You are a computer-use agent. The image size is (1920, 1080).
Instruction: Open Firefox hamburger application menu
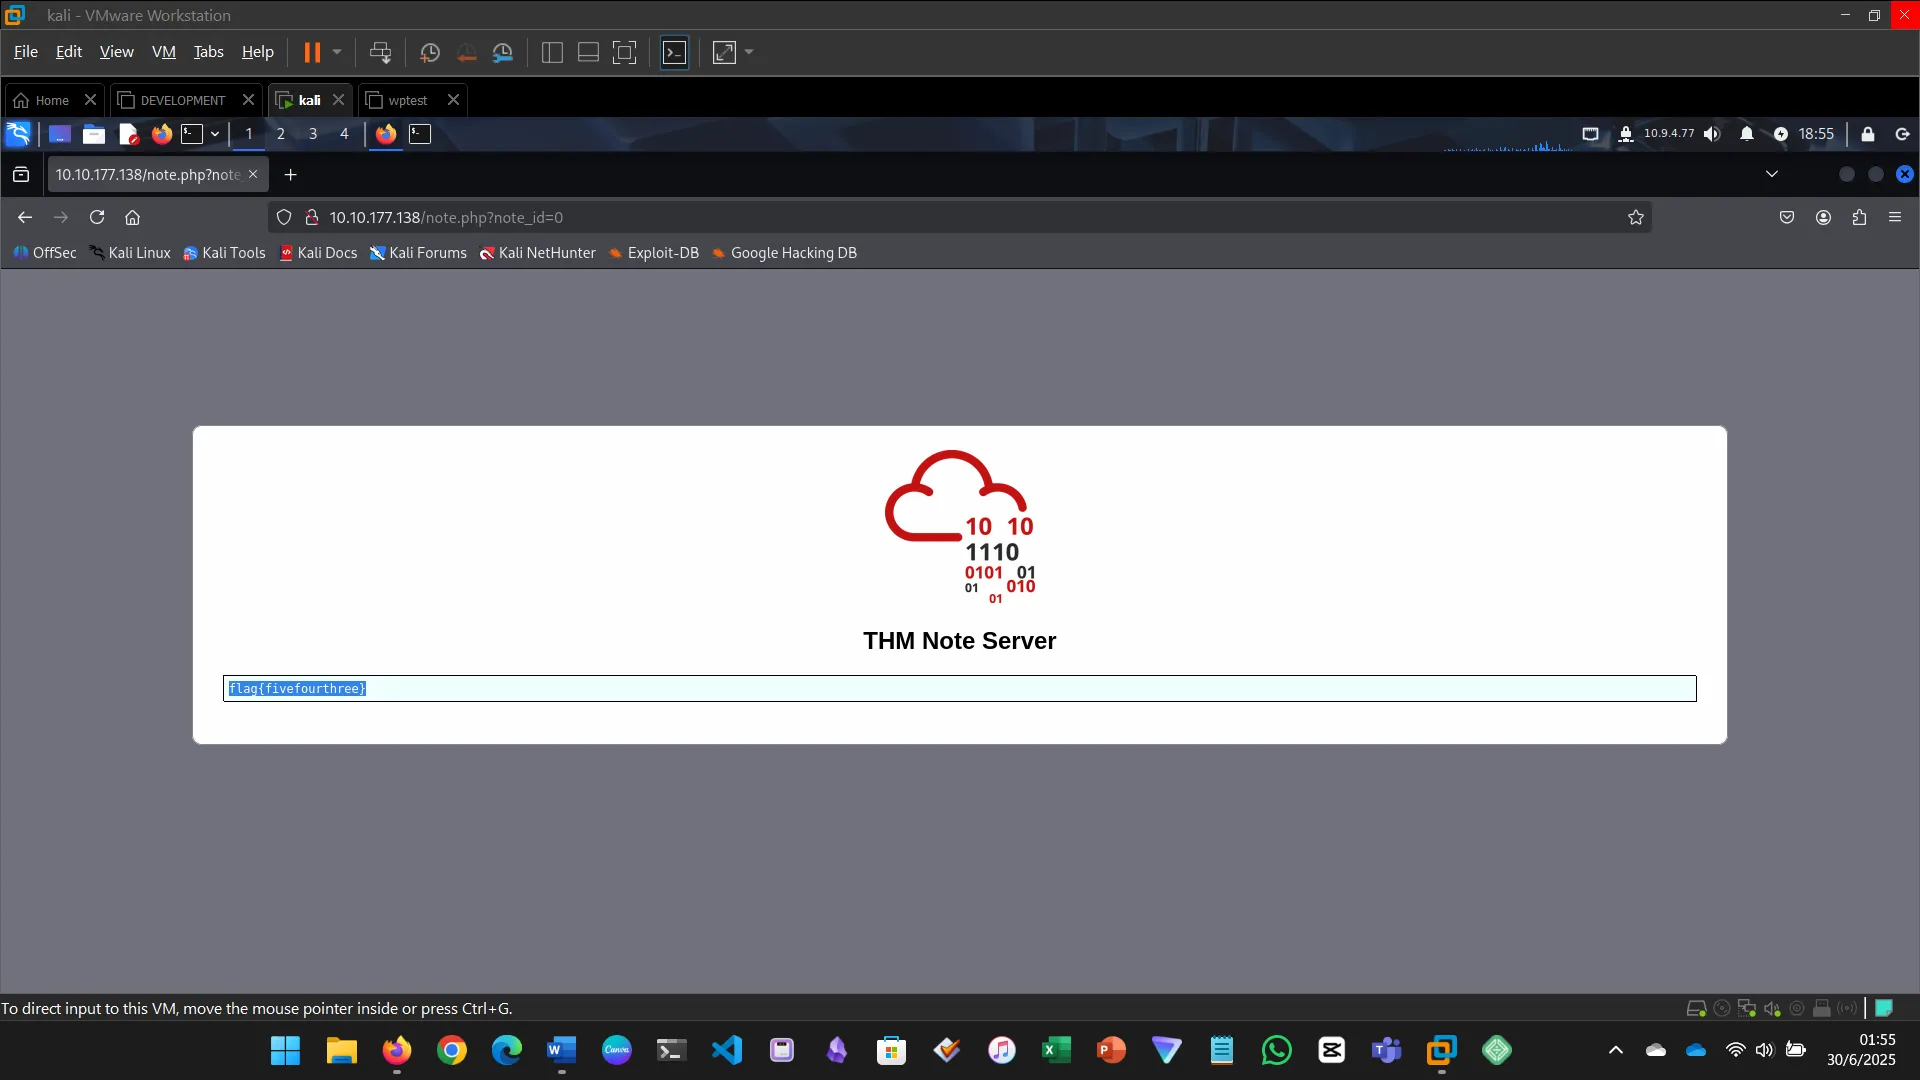pyautogui.click(x=1895, y=217)
